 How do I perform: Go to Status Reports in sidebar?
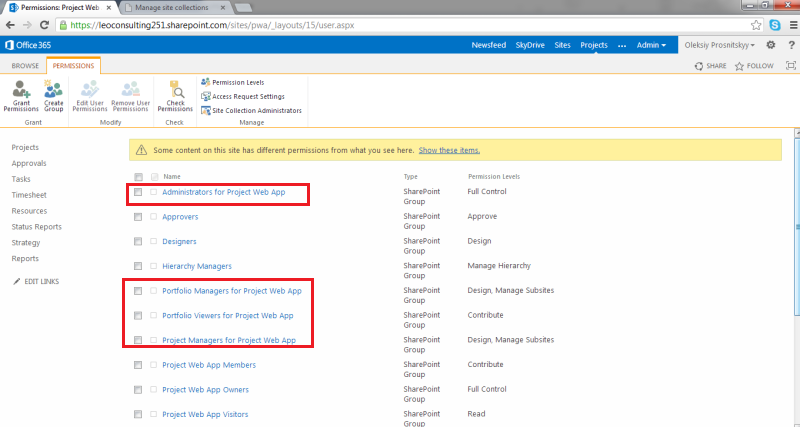pyautogui.click(x=37, y=227)
